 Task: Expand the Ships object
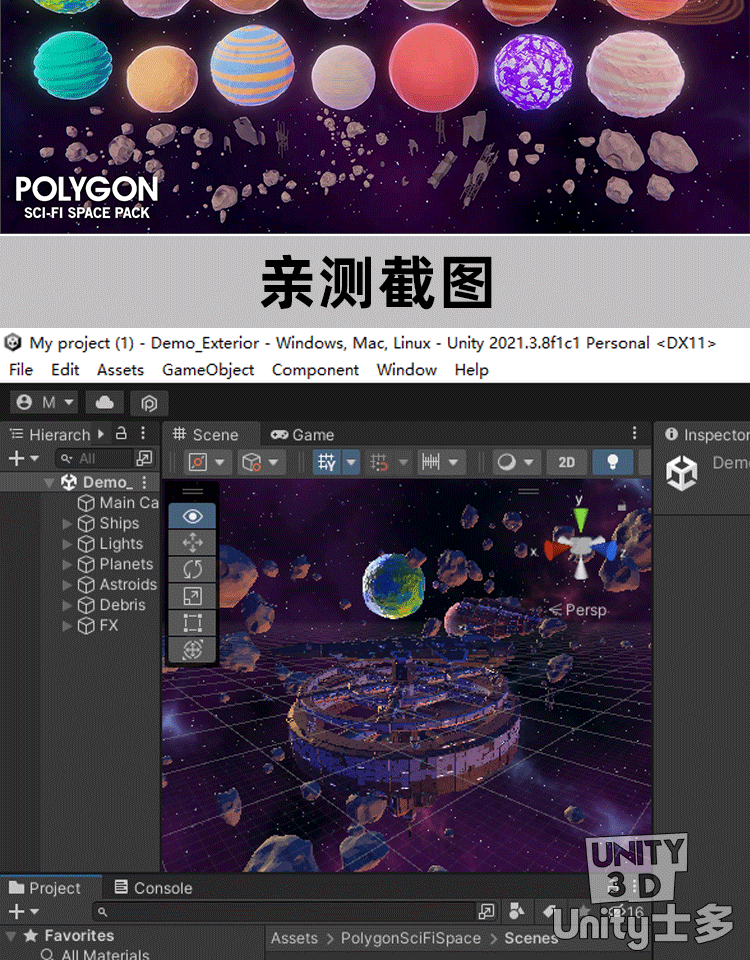67,523
